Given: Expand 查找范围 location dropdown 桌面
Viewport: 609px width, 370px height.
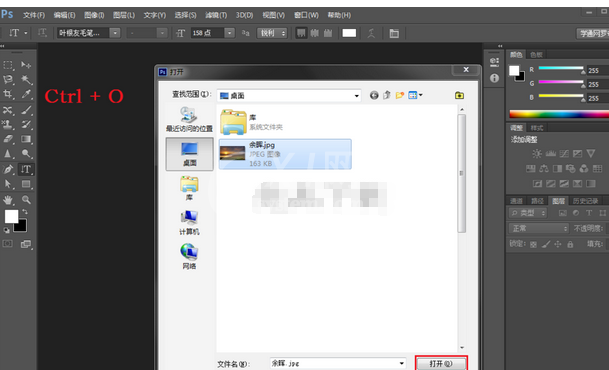Looking at the screenshot, I should [x=356, y=96].
